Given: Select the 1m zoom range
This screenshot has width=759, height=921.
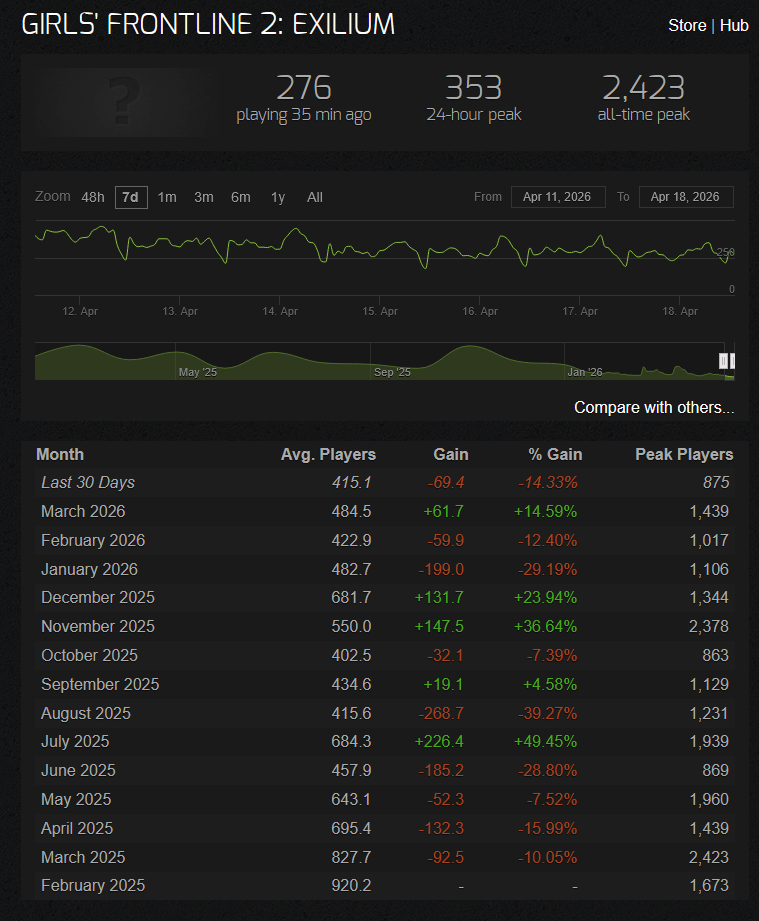Looking at the screenshot, I should coord(167,197).
